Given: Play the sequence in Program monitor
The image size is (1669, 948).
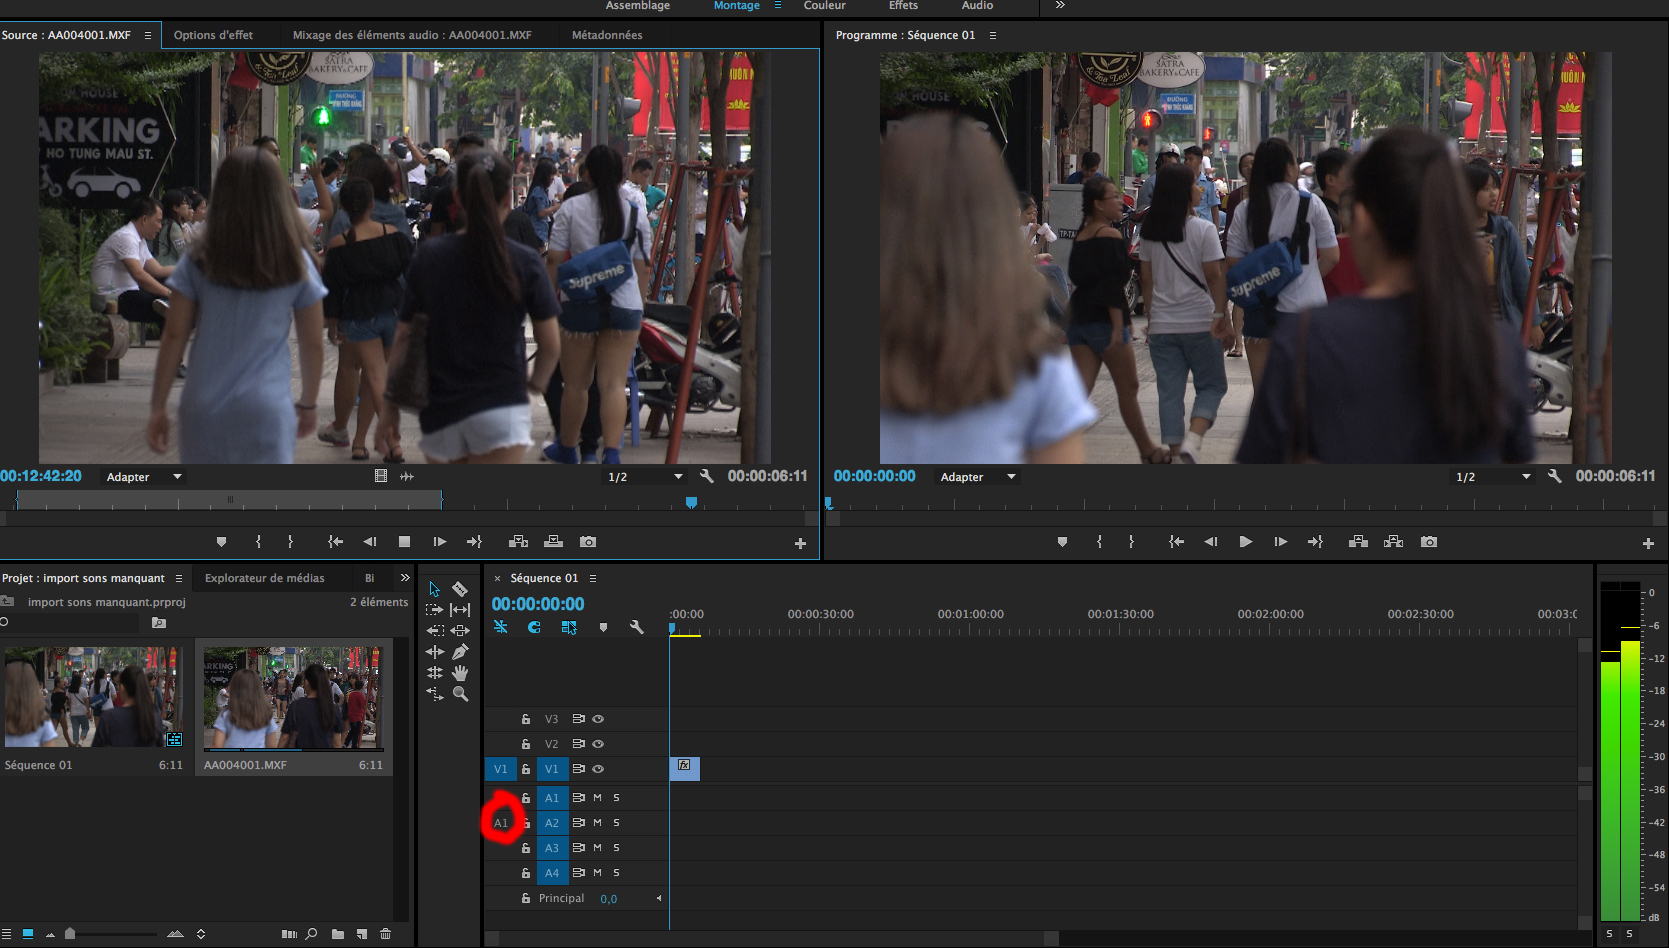Looking at the screenshot, I should [1245, 542].
